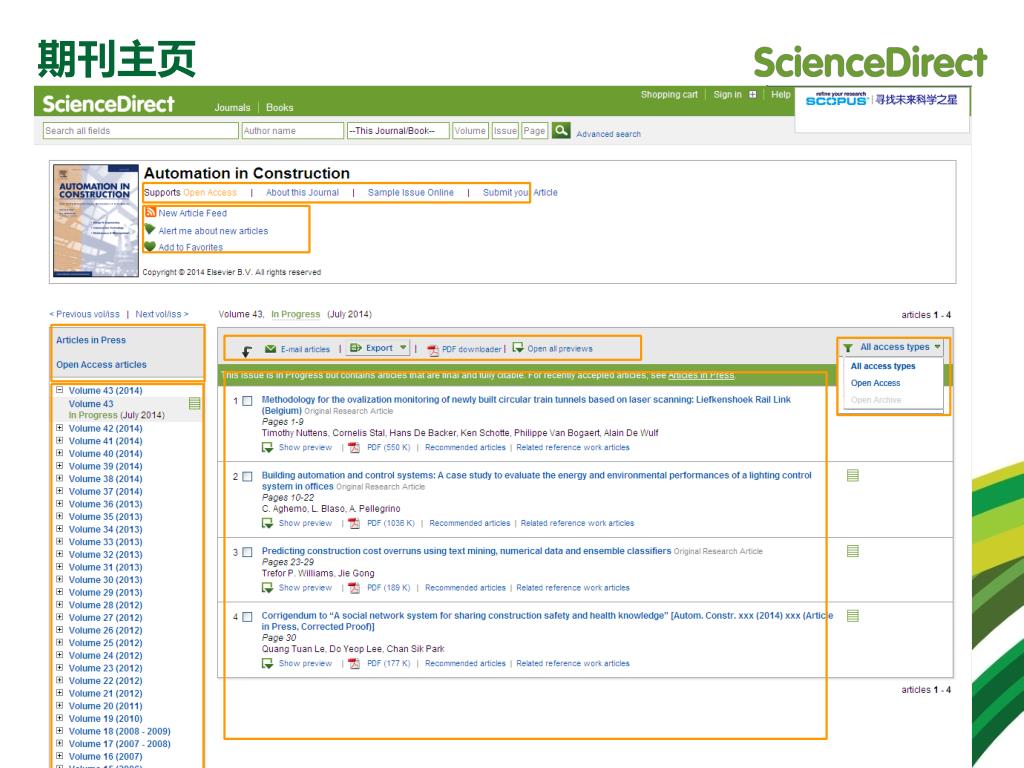Go to Previous vol/iss
The height and width of the screenshot is (768, 1024).
85,314
